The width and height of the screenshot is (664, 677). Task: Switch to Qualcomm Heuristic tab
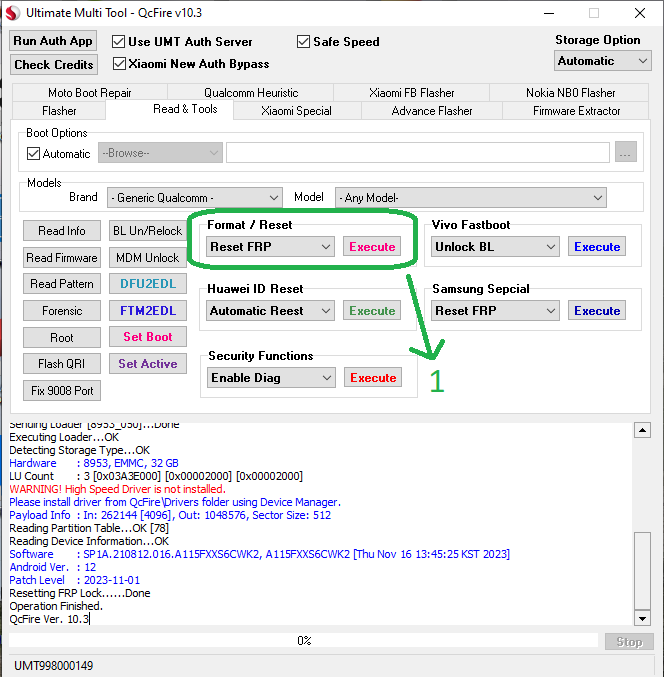pos(251,93)
